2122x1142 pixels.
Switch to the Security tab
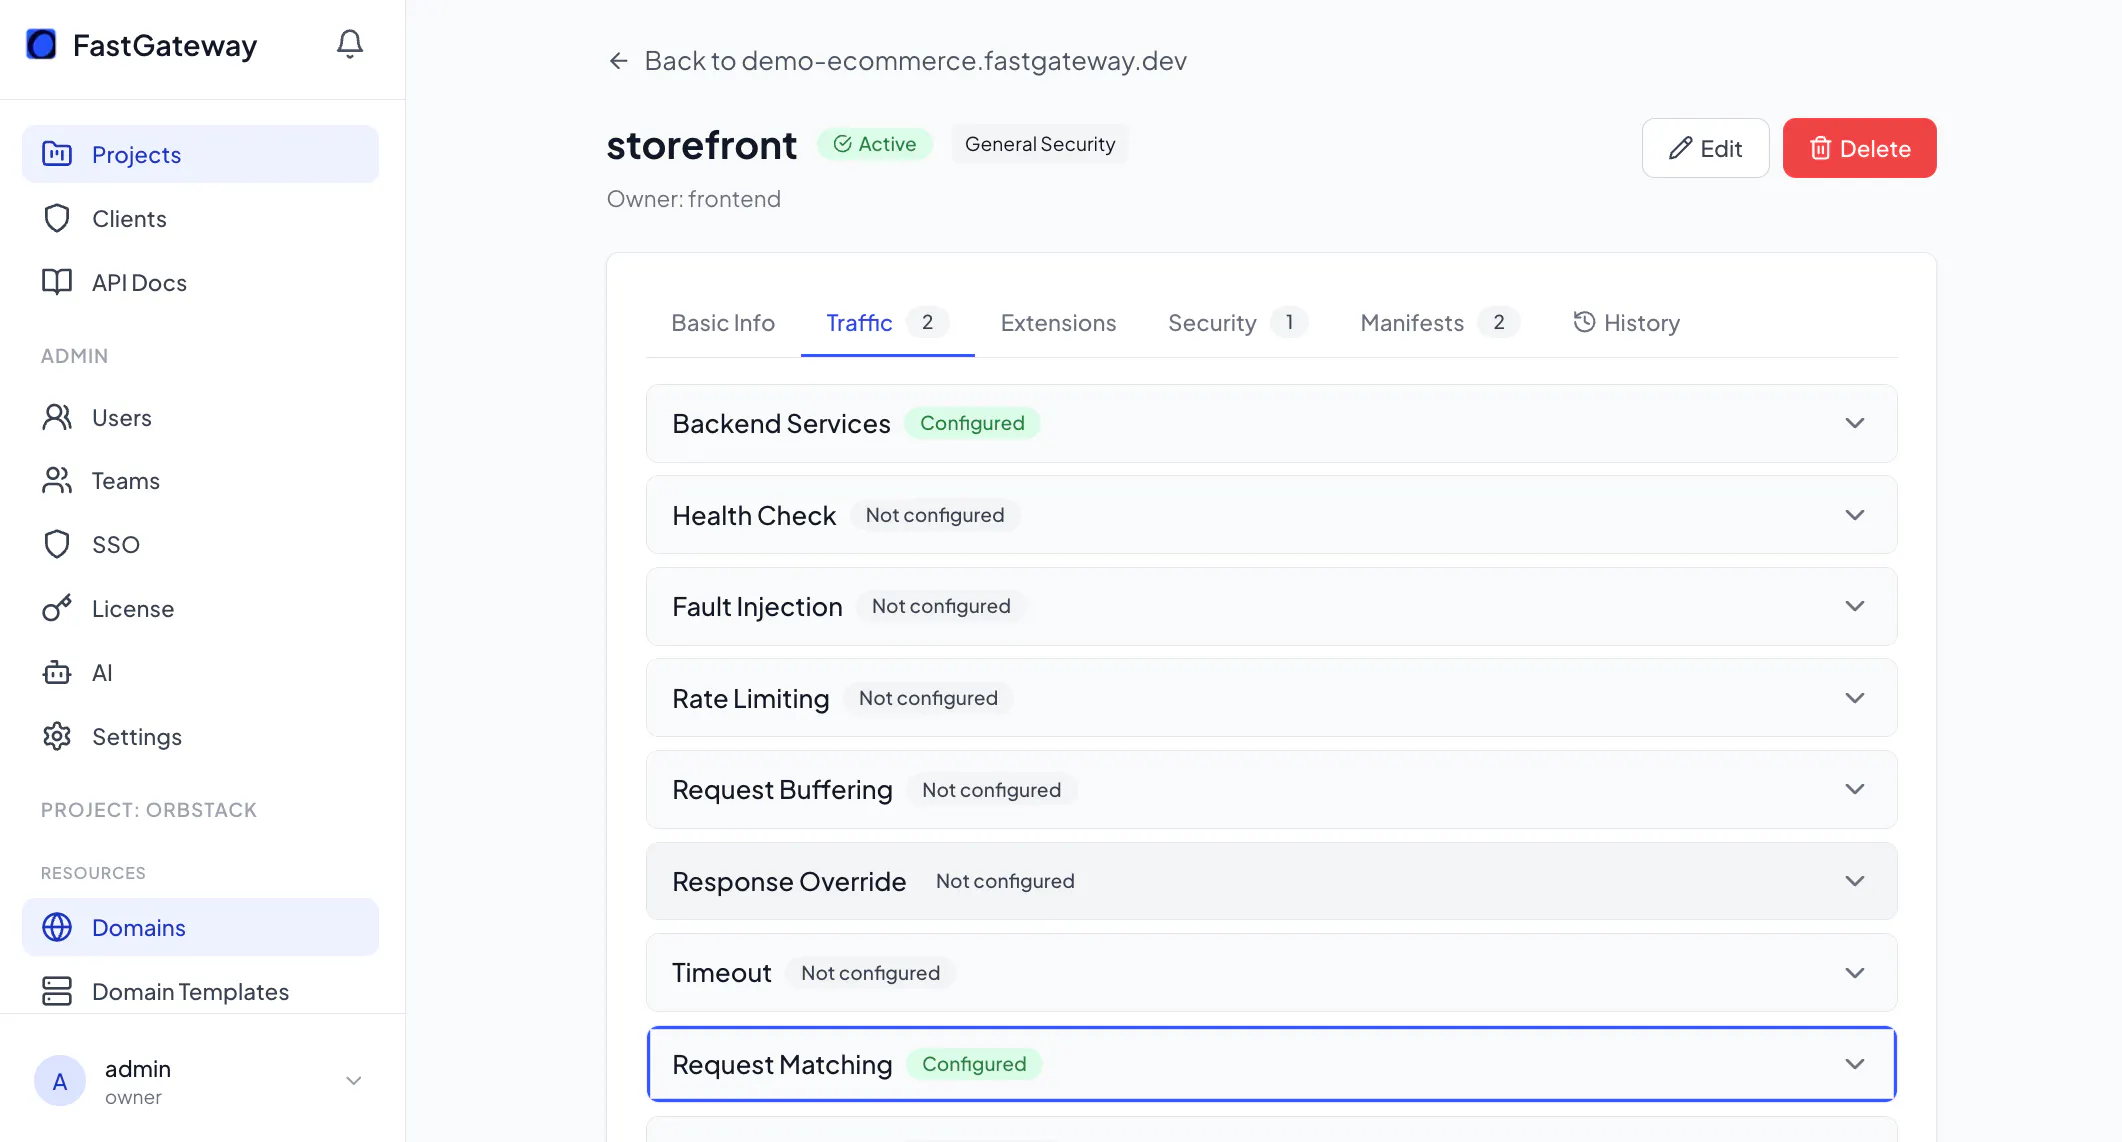click(x=1238, y=323)
